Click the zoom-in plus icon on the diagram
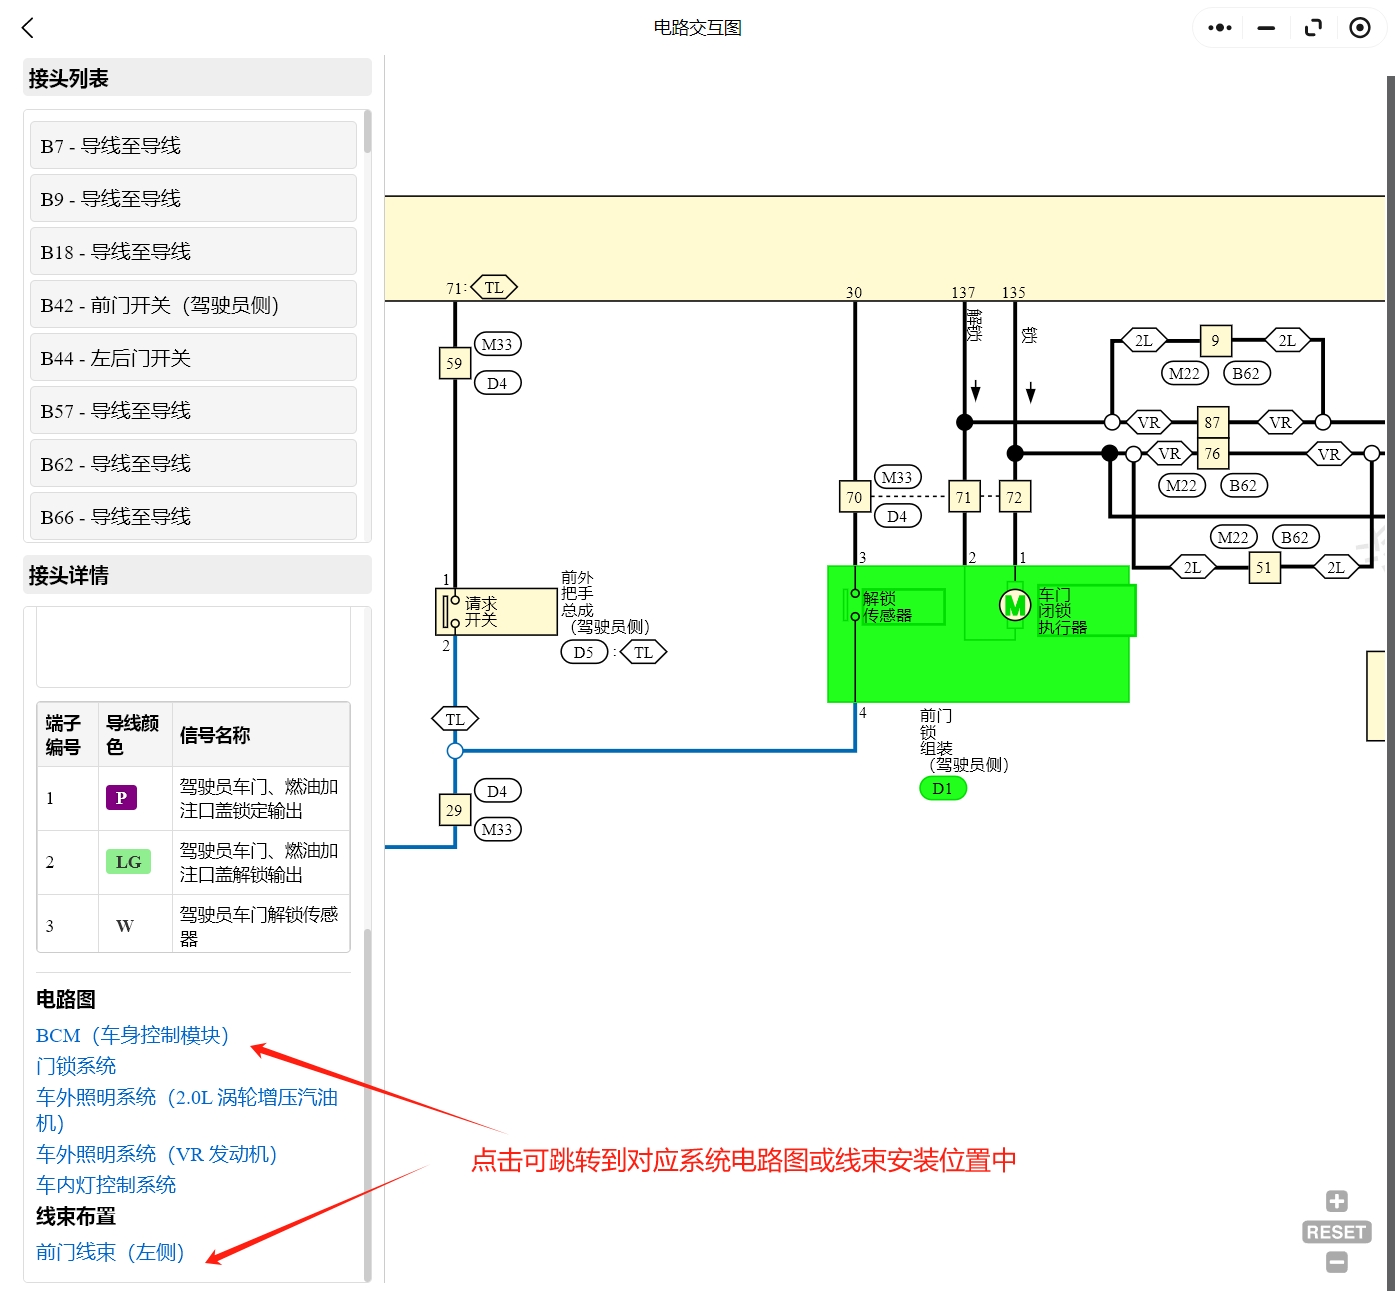 [x=1336, y=1199]
